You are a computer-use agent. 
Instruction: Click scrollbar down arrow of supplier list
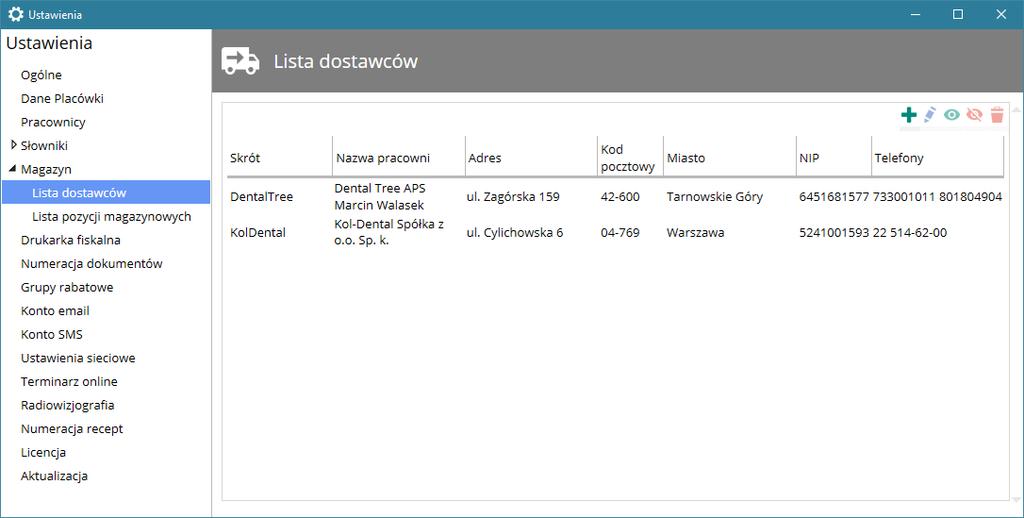[1016, 500]
